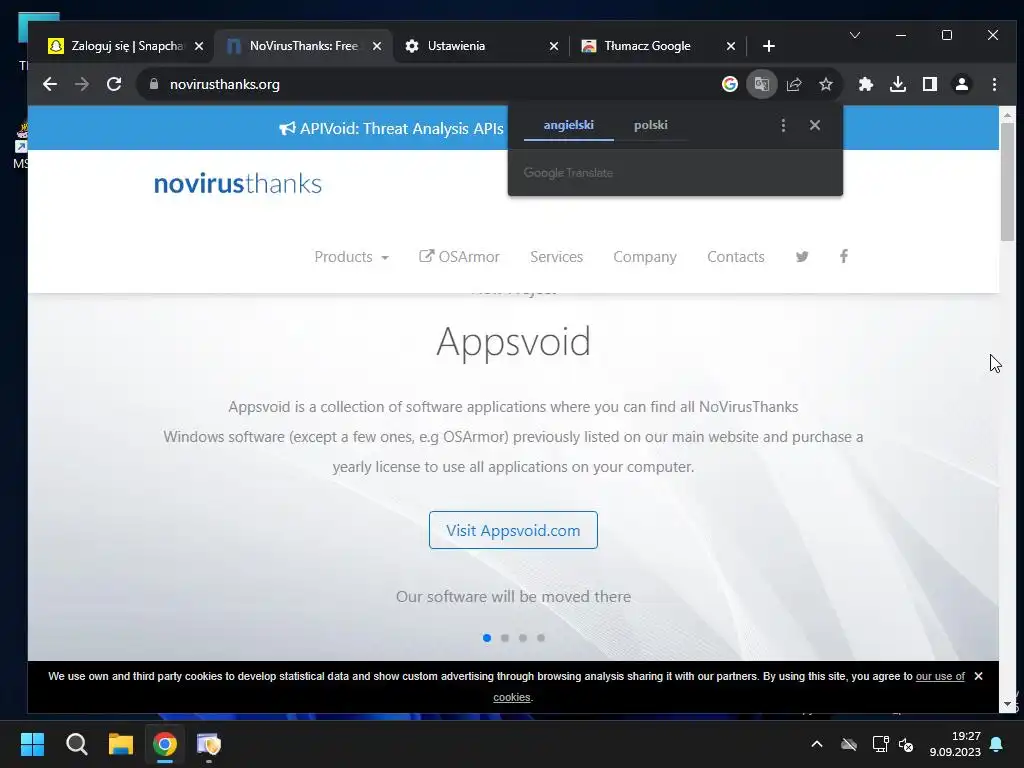Open the shield app on taskbar
The width and height of the screenshot is (1024, 768).
point(209,744)
